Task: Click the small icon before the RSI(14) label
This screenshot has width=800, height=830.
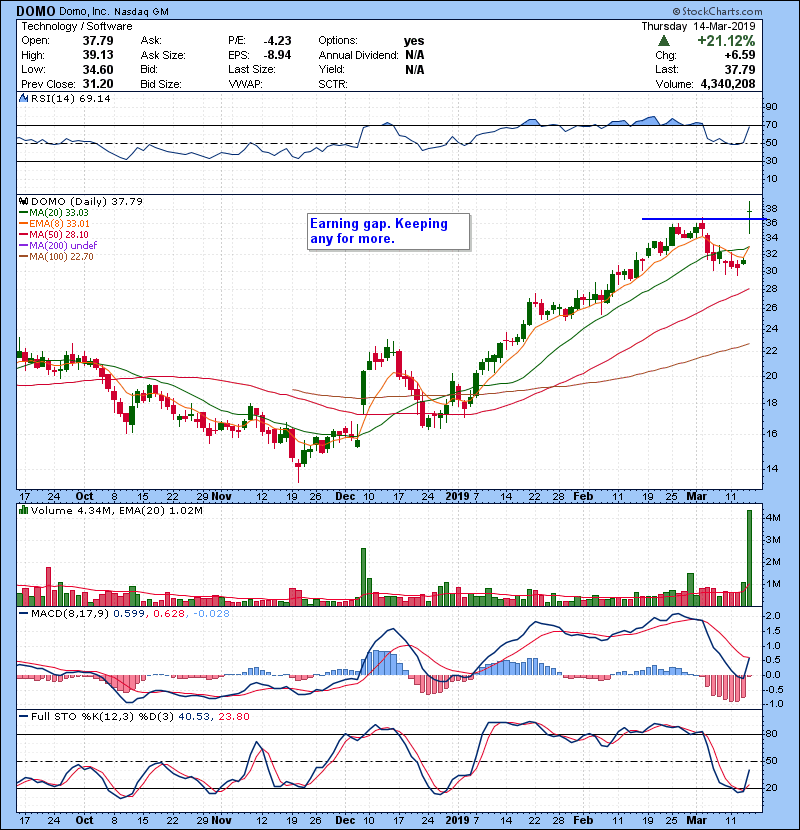Action: pos(22,99)
